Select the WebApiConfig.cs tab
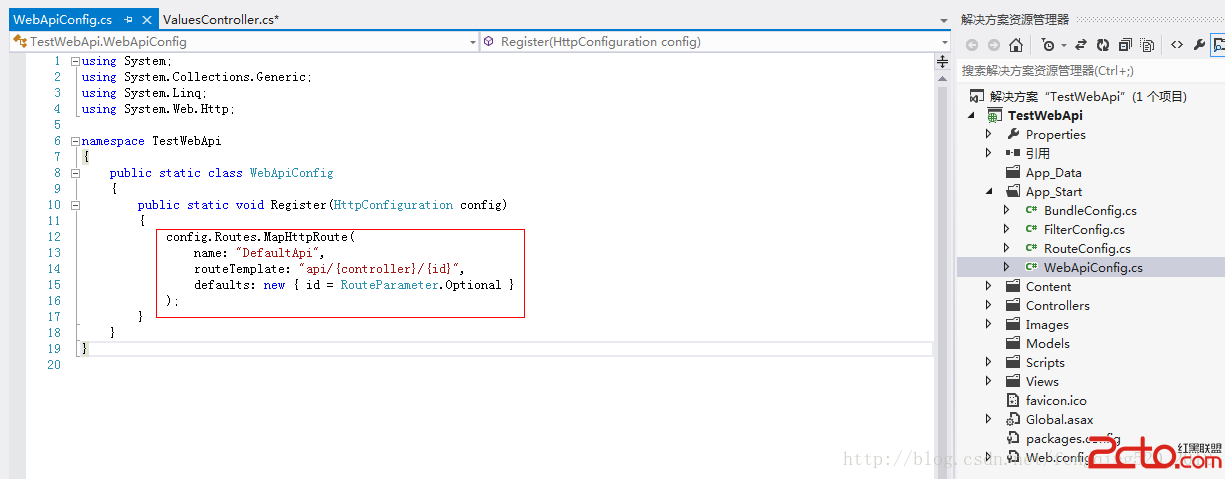The width and height of the screenshot is (1225, 479). click(62, 20)
